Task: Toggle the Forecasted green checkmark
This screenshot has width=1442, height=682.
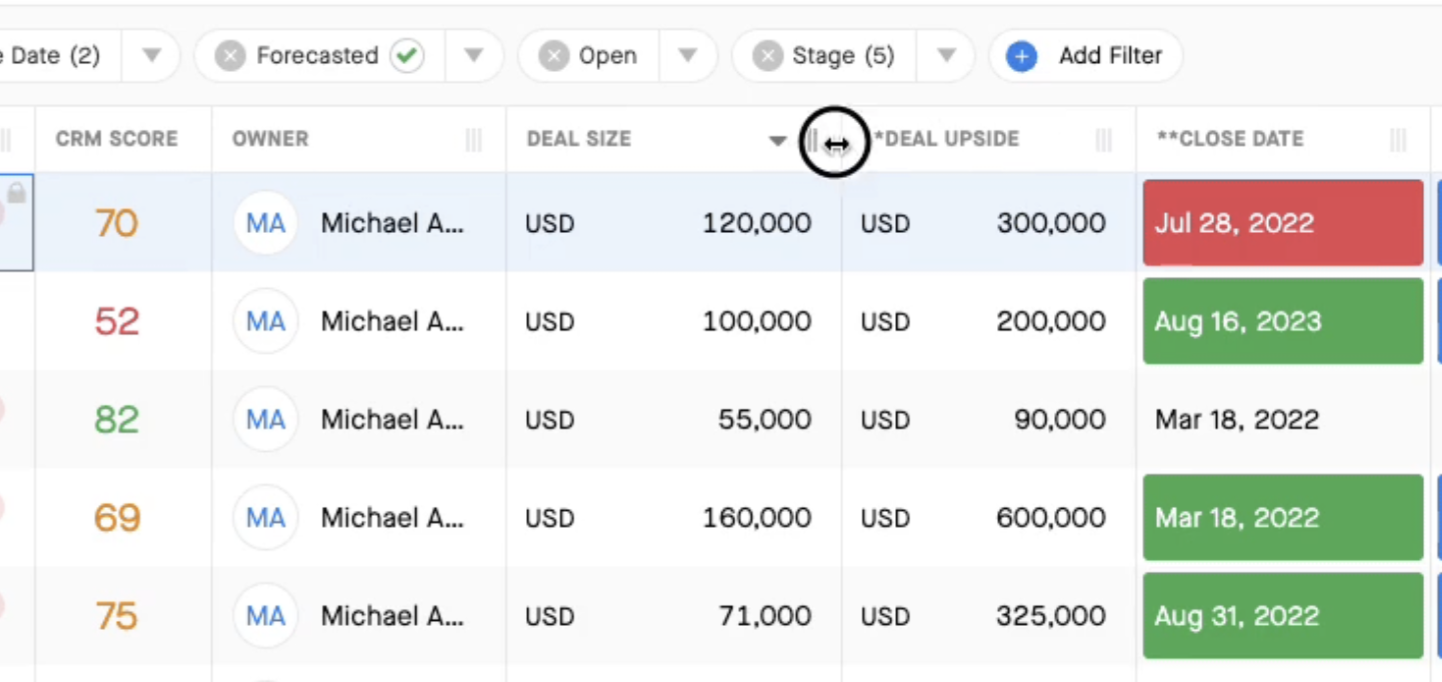Action: click(406, 56)
